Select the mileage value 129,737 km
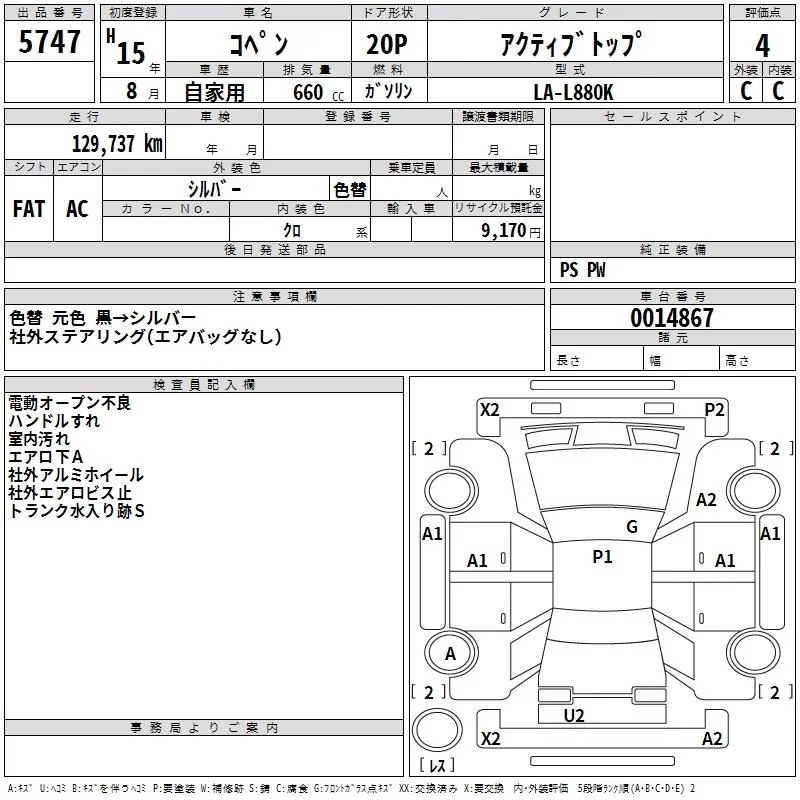This screenshot has height=800, width=800. (116, 144)
